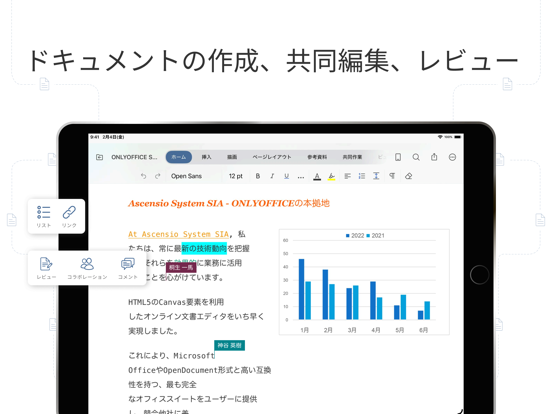This screenshot has height=414, width=552.
Task: Click the orange Ascensio System SIA heading
Action: (229, 203)
